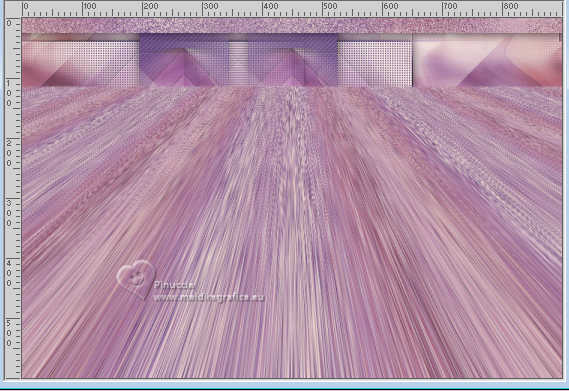Image resolution: width=569 pixels, height=391 pixels.
Task: Click the 700 mark on horizontal ruler
Action: click(450, 6)
